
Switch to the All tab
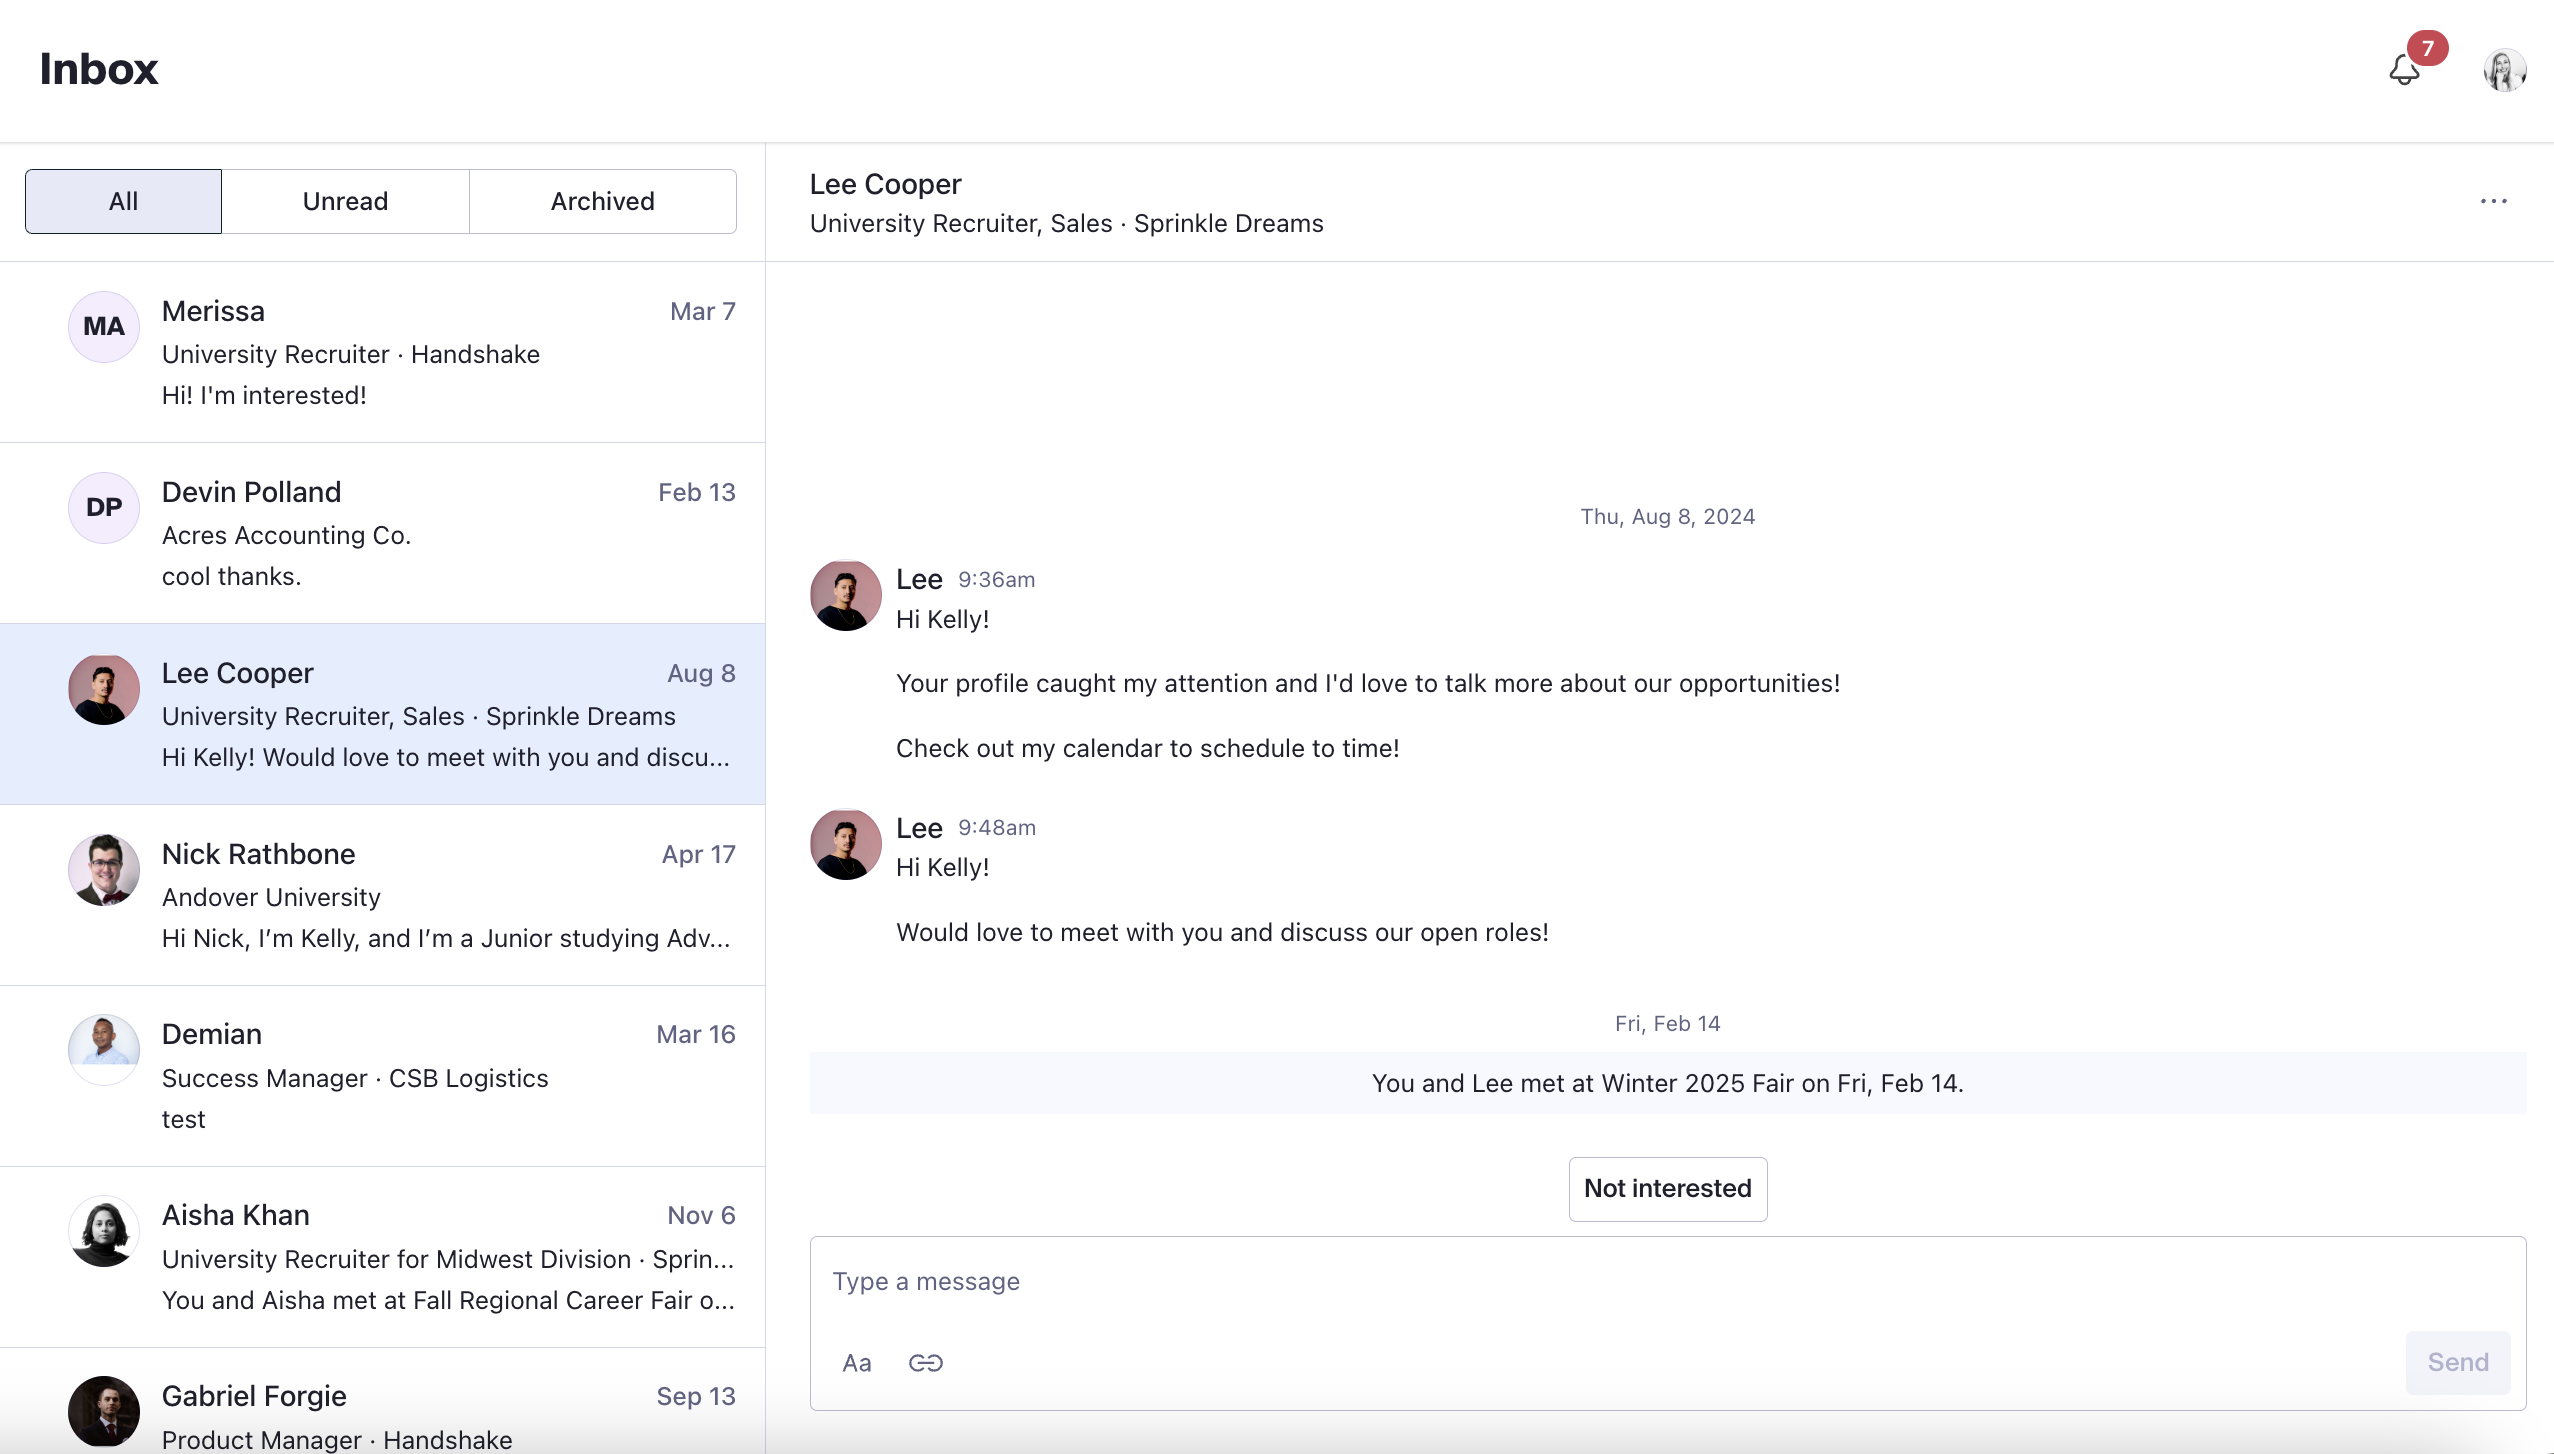123,201
